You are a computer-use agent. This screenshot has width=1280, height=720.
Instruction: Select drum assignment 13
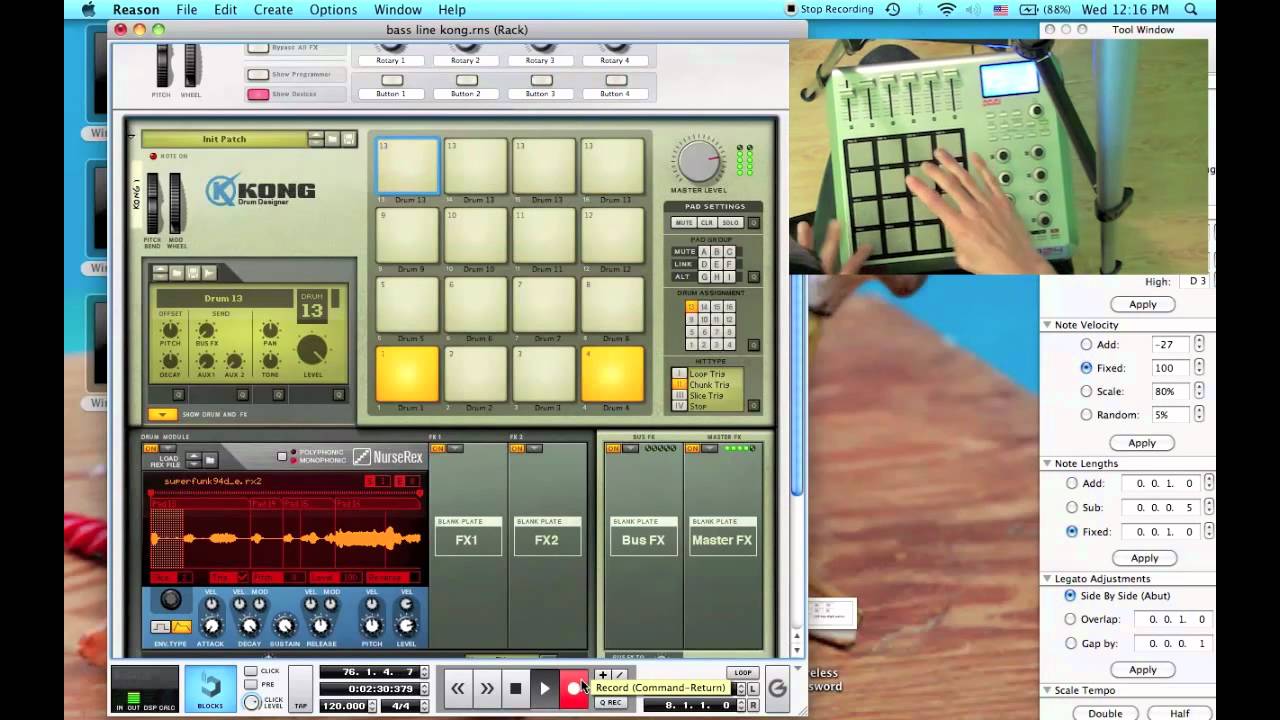tap(691, 307)
